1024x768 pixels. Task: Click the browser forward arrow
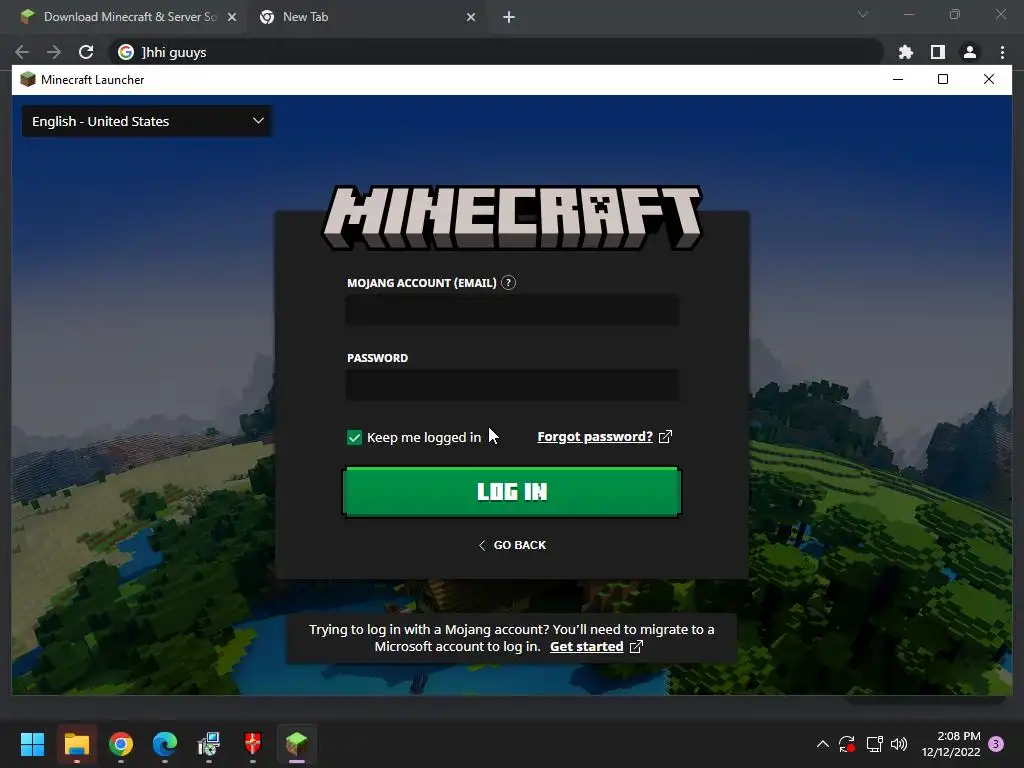pos(54,52)
